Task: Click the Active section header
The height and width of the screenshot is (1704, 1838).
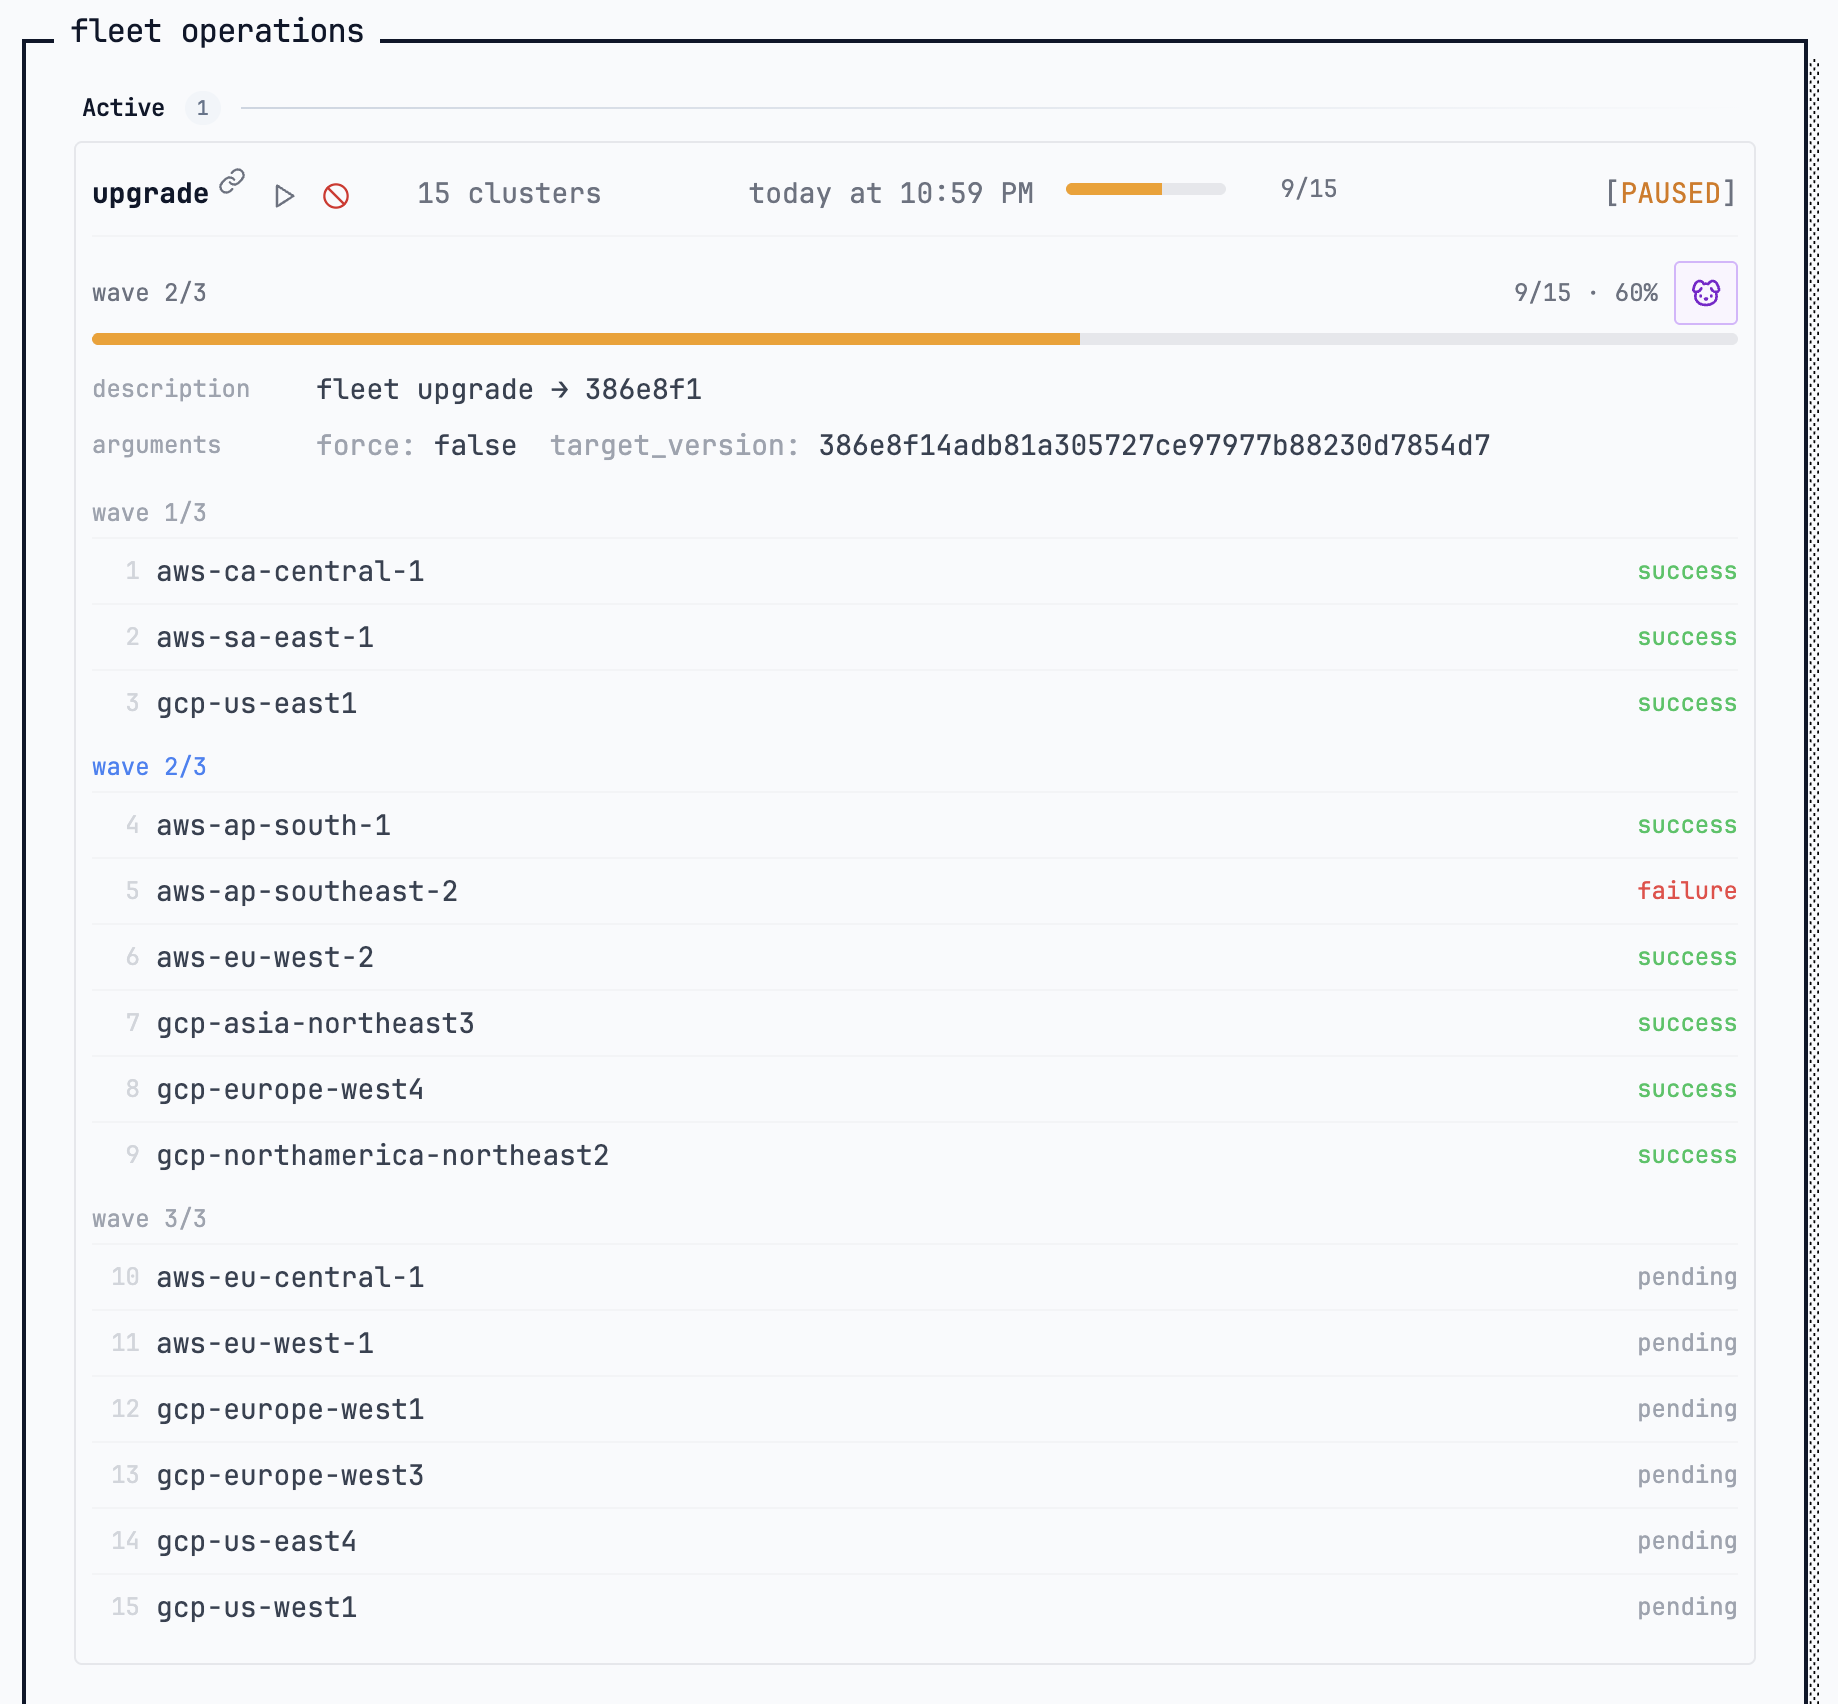Action: (123, 108)
